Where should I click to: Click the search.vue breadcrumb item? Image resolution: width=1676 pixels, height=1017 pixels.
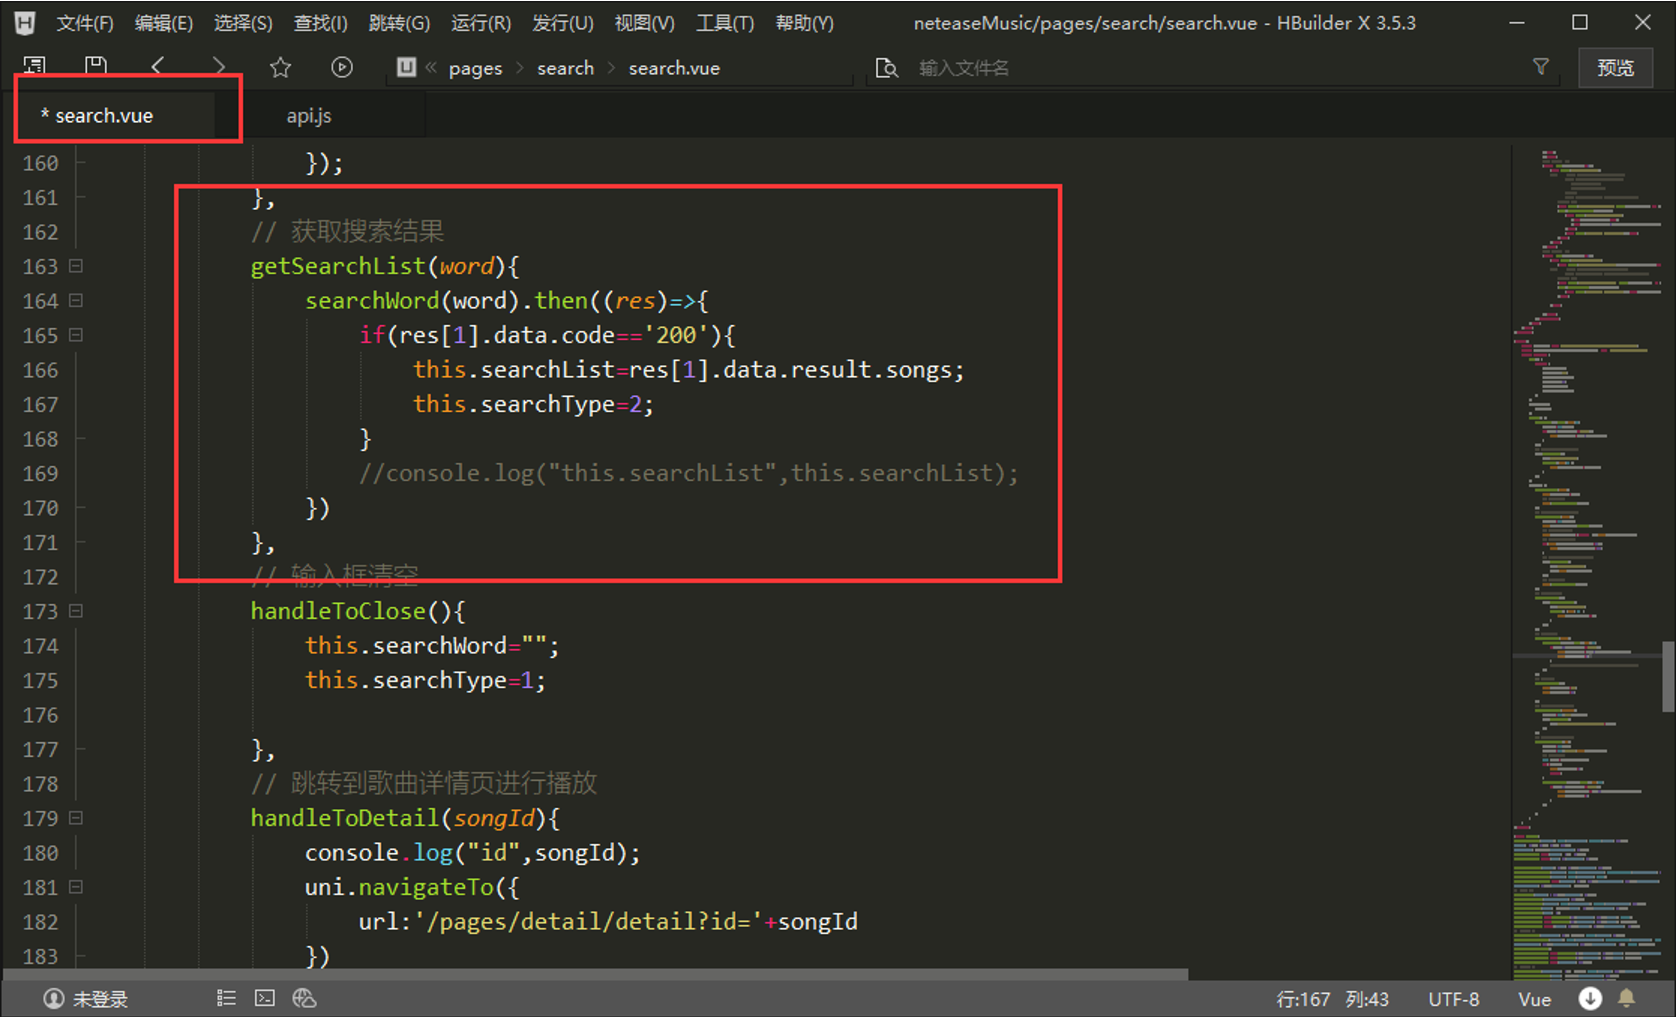tap(674, 68)
